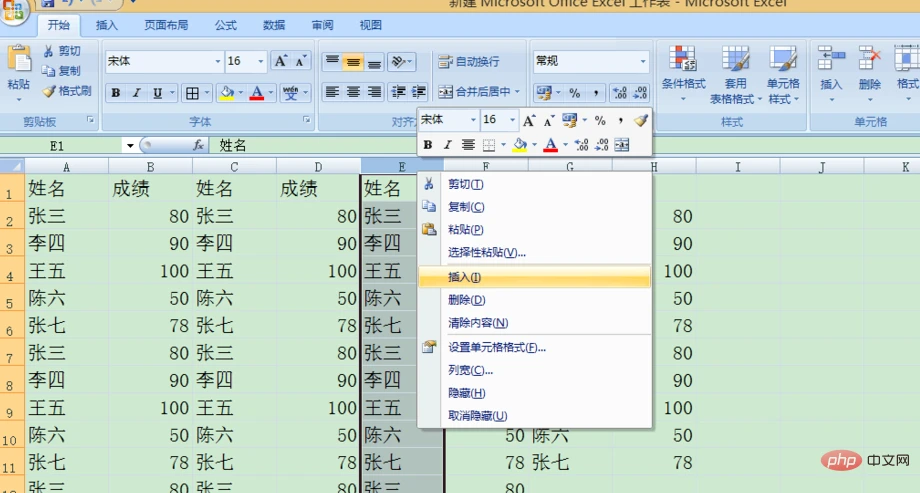Expand the Name Box dropdown arrow

[x=130, y=146]
